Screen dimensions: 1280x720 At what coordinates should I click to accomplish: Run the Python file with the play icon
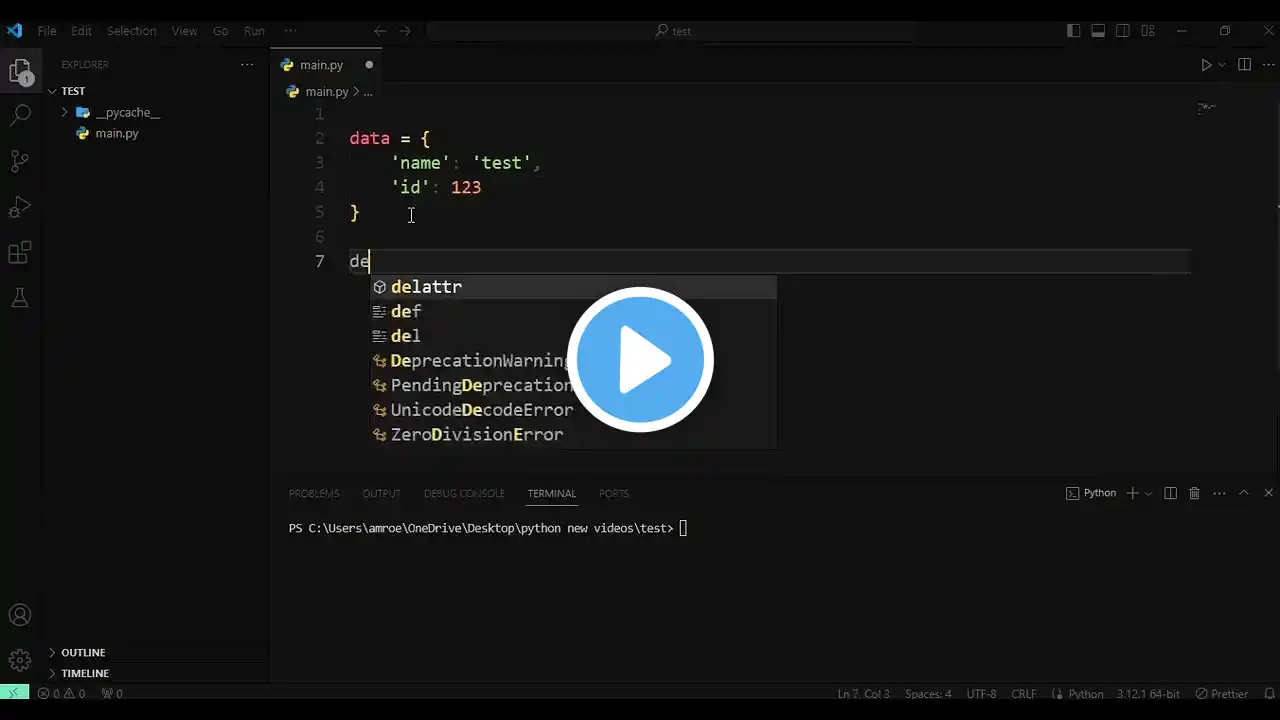coord(1206,65)
